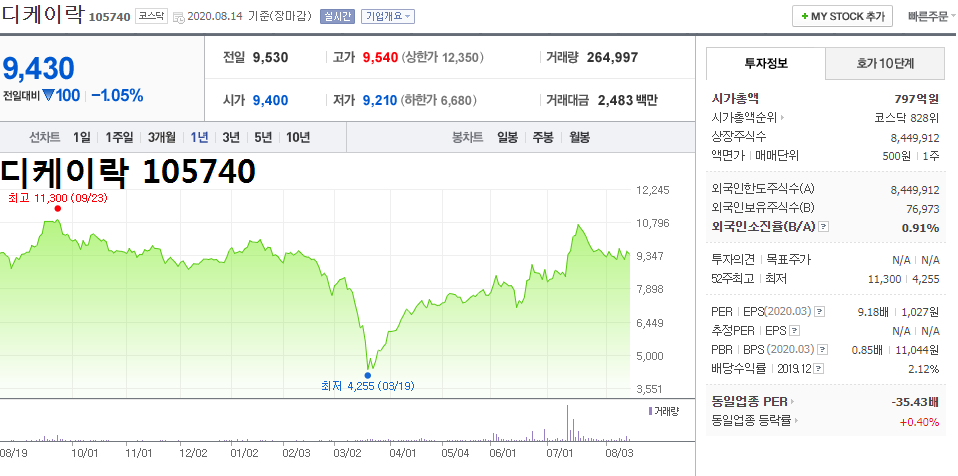958x476 pixels.
Task: Open the 동일업종 등락률 link
Action: 751,421
